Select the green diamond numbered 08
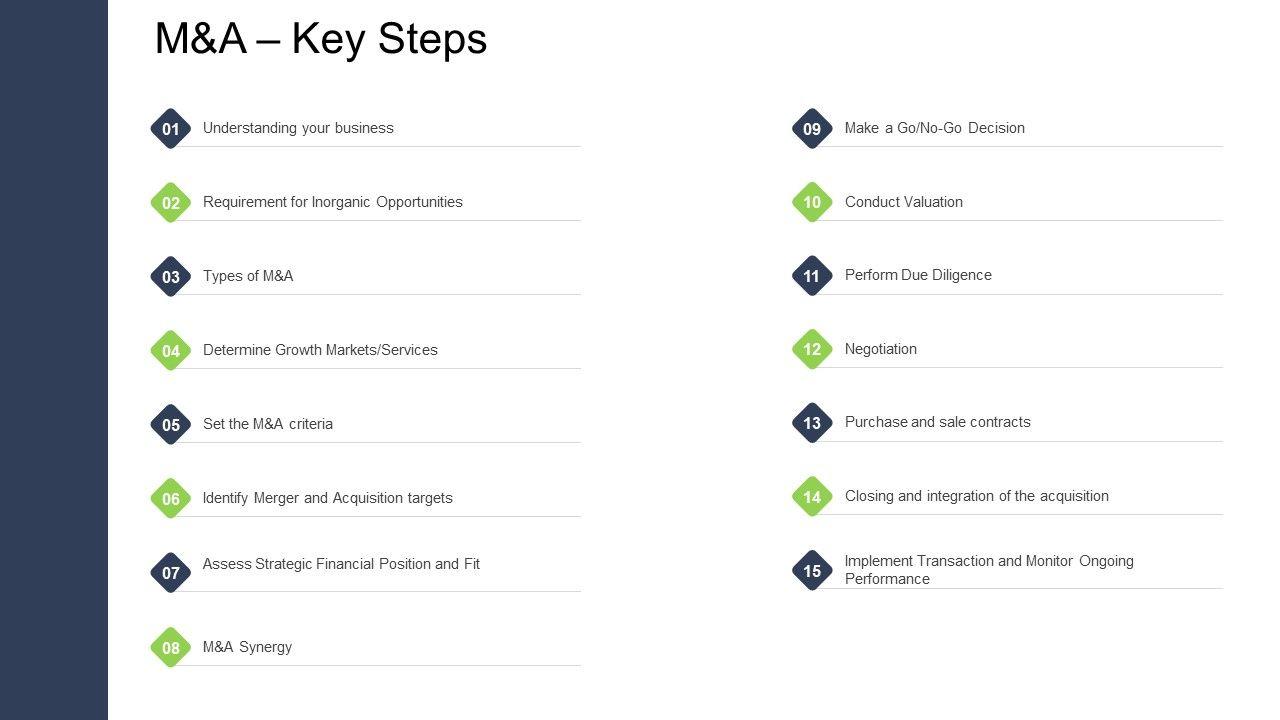Screen dimensions: 1280x720 (x=171, y=648)
